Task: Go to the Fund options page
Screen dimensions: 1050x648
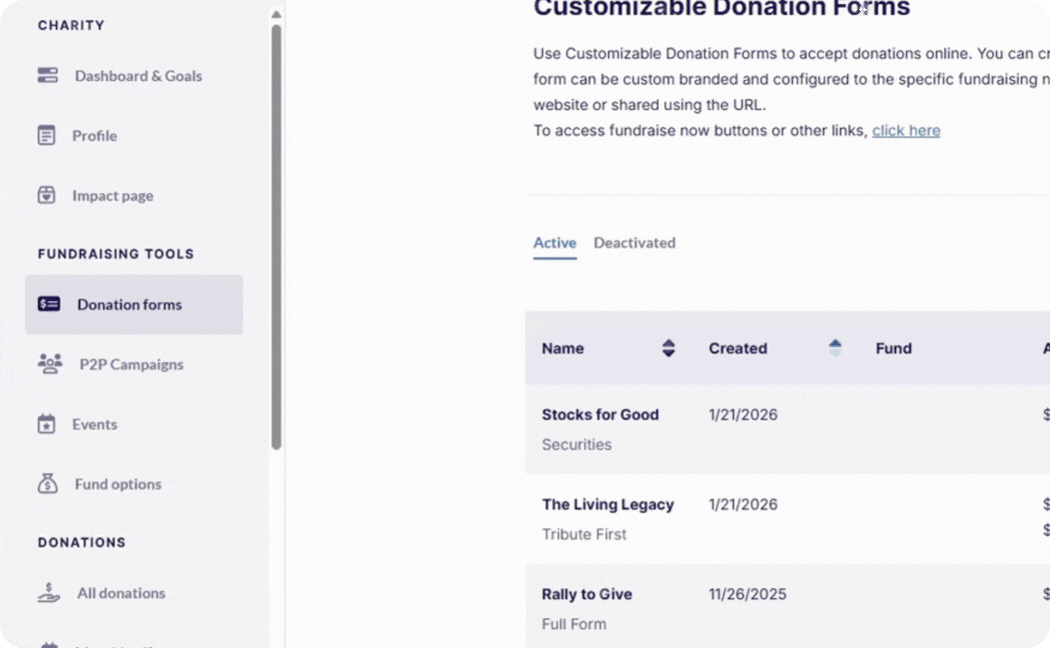Action: 118,484
